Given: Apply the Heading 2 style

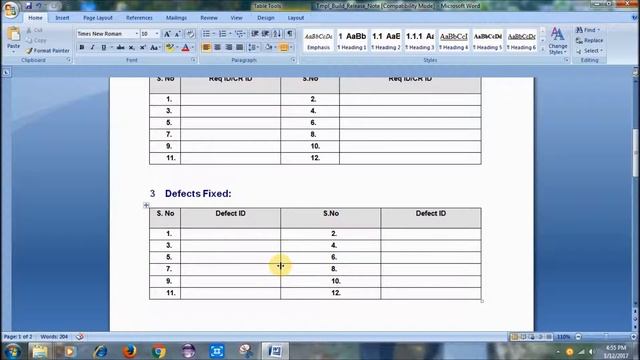Looking at the screenshot, I should tap(386, 40).
